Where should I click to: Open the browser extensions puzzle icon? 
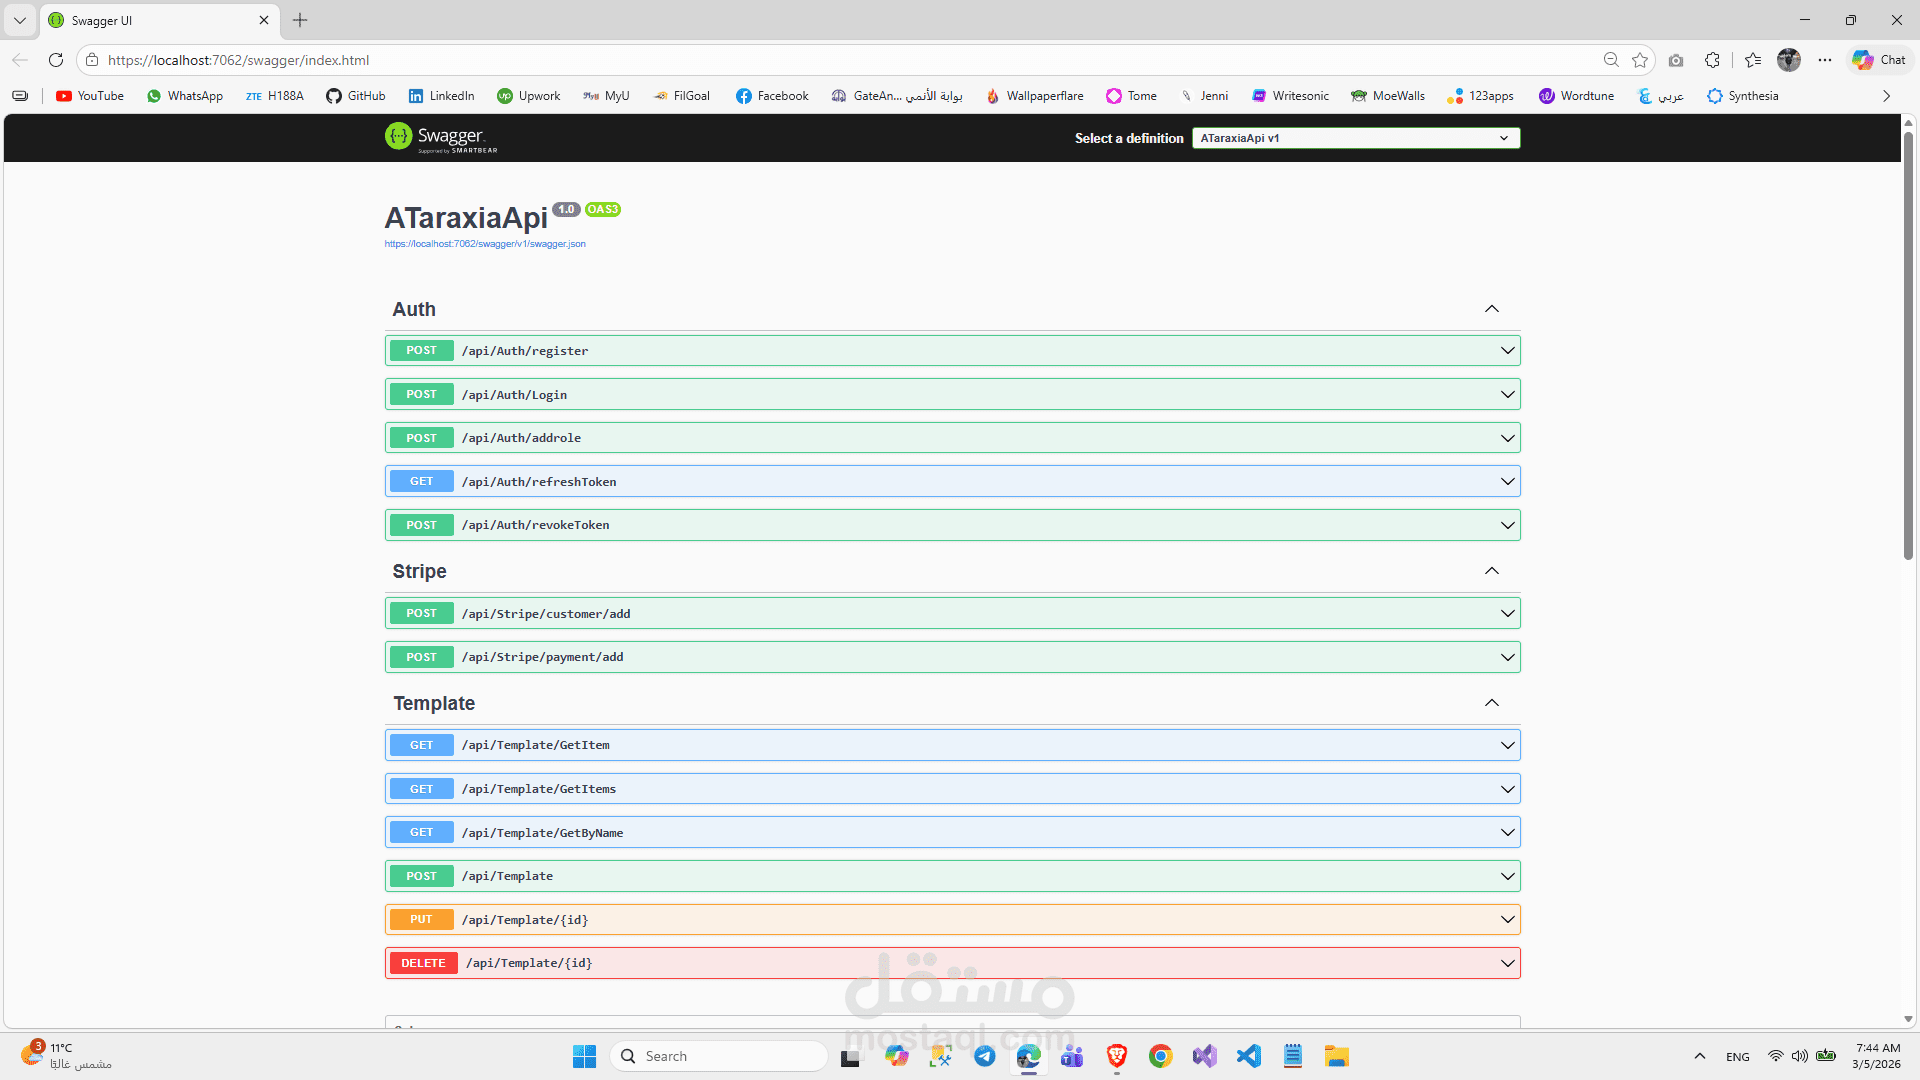coord(1712,60)
